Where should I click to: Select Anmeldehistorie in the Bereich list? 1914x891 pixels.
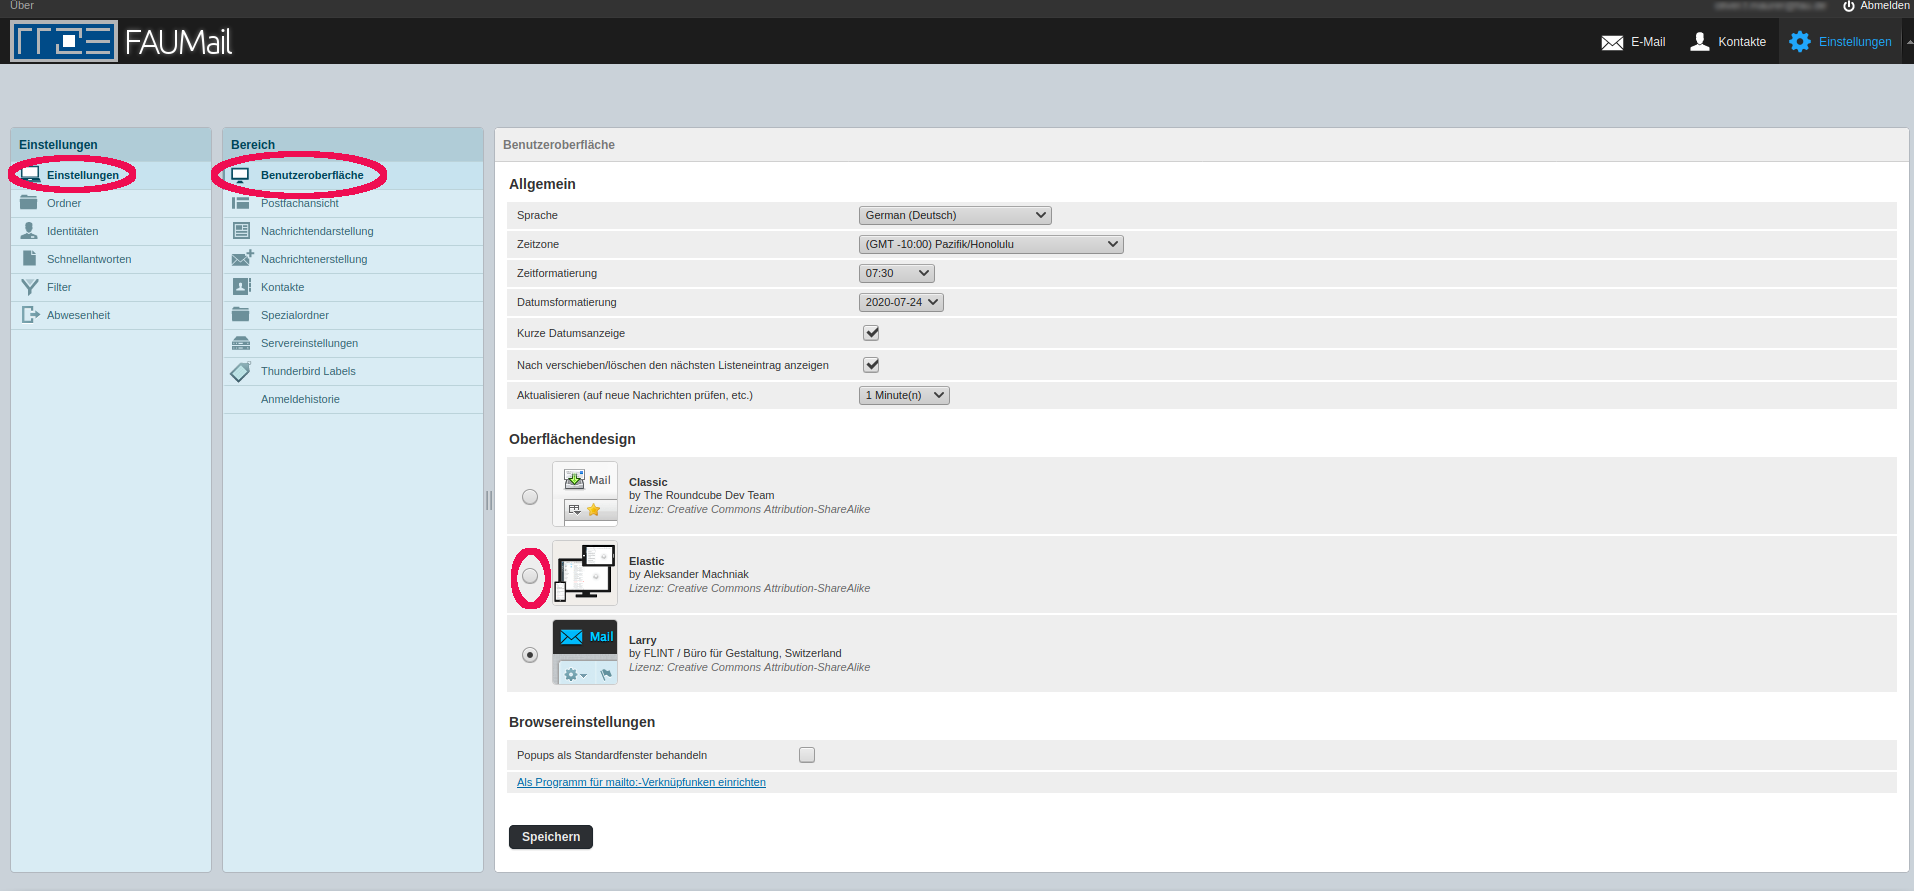coord(300,399)
